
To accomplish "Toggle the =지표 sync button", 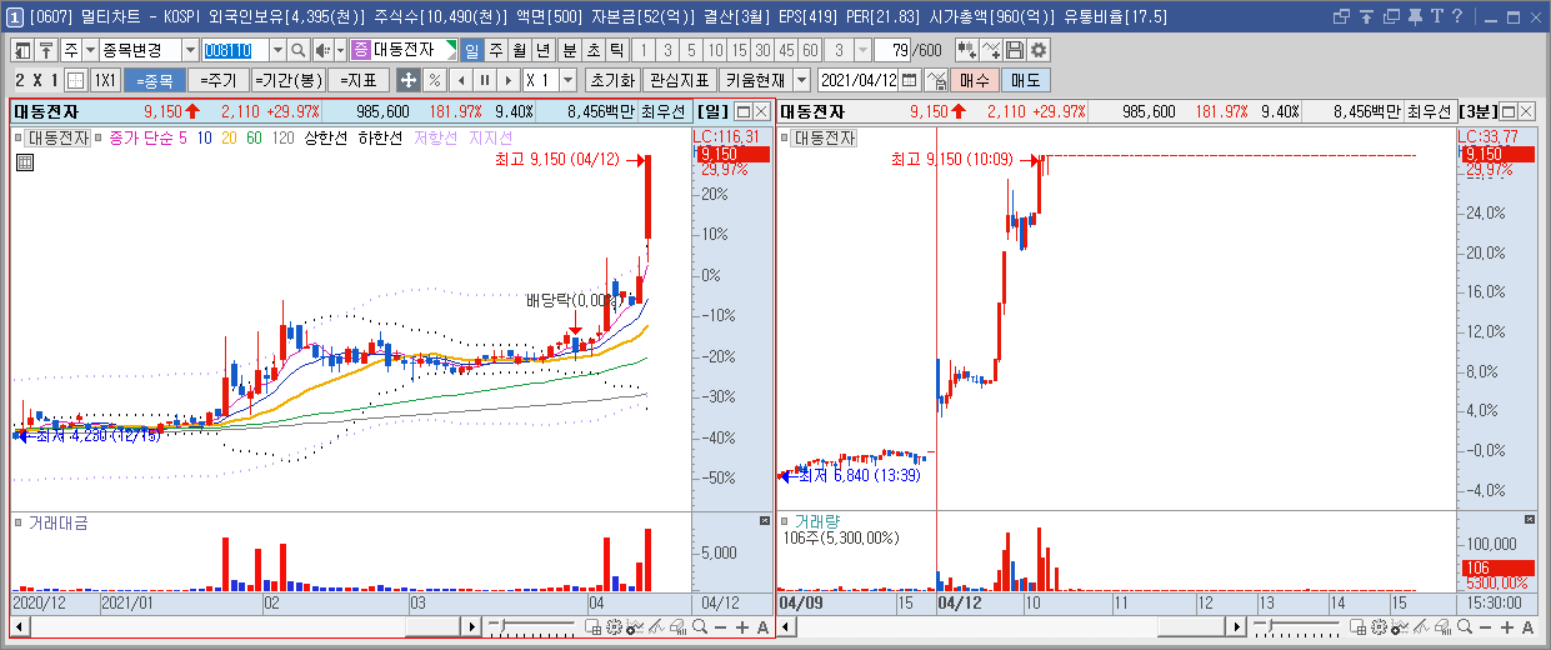I will (x=358, y=80).
